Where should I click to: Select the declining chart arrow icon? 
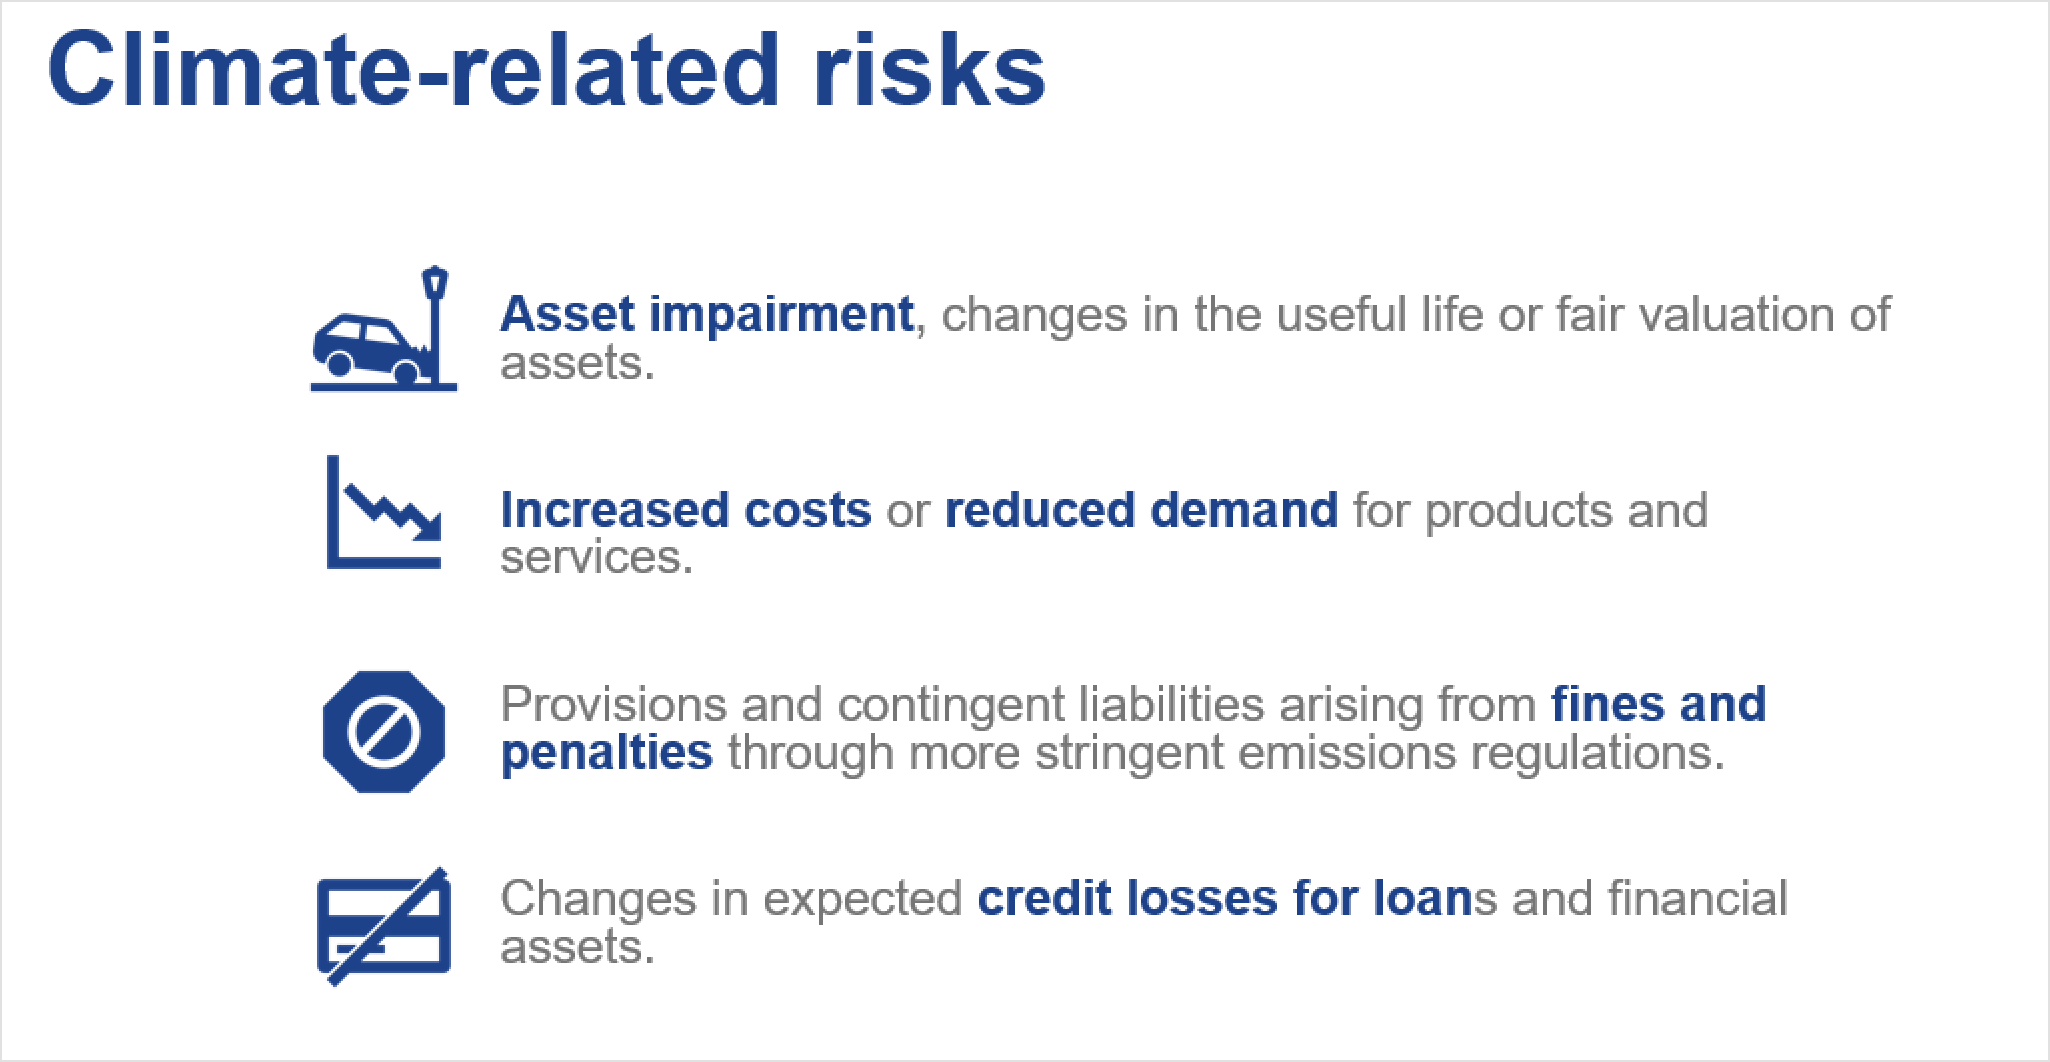[x=384, y=512]
